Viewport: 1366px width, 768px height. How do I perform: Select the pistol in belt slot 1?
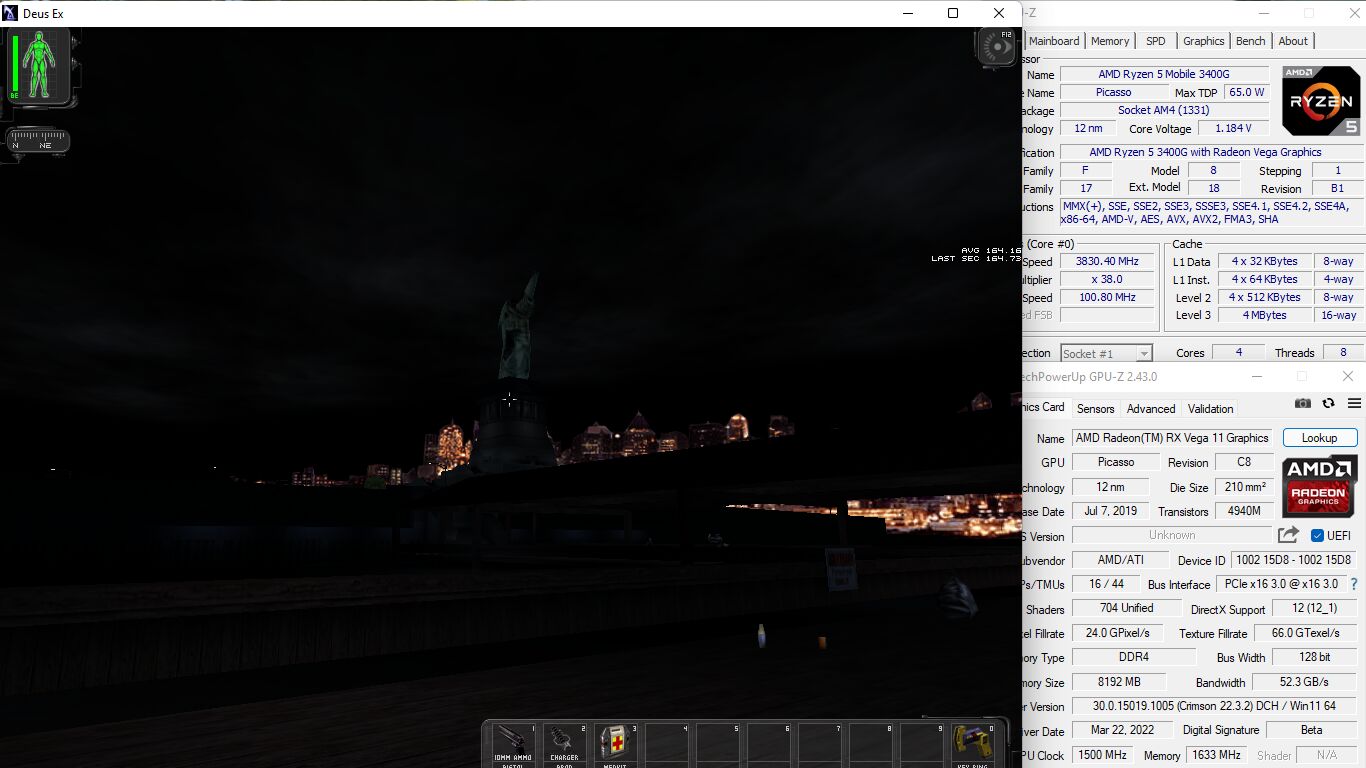coord(514,745)
